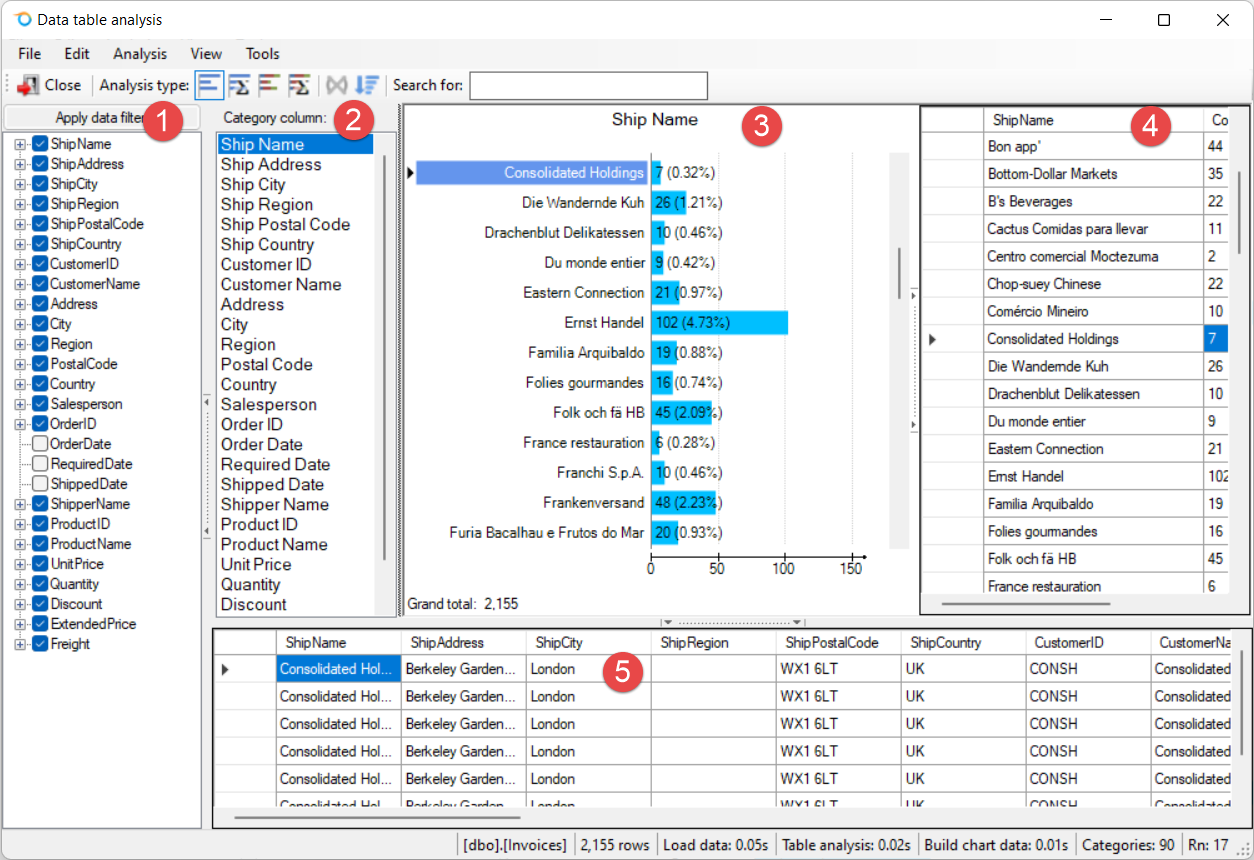Click the sort descending arrow toolbar icon
1254x860 pixels.
(x=367, y=85)
